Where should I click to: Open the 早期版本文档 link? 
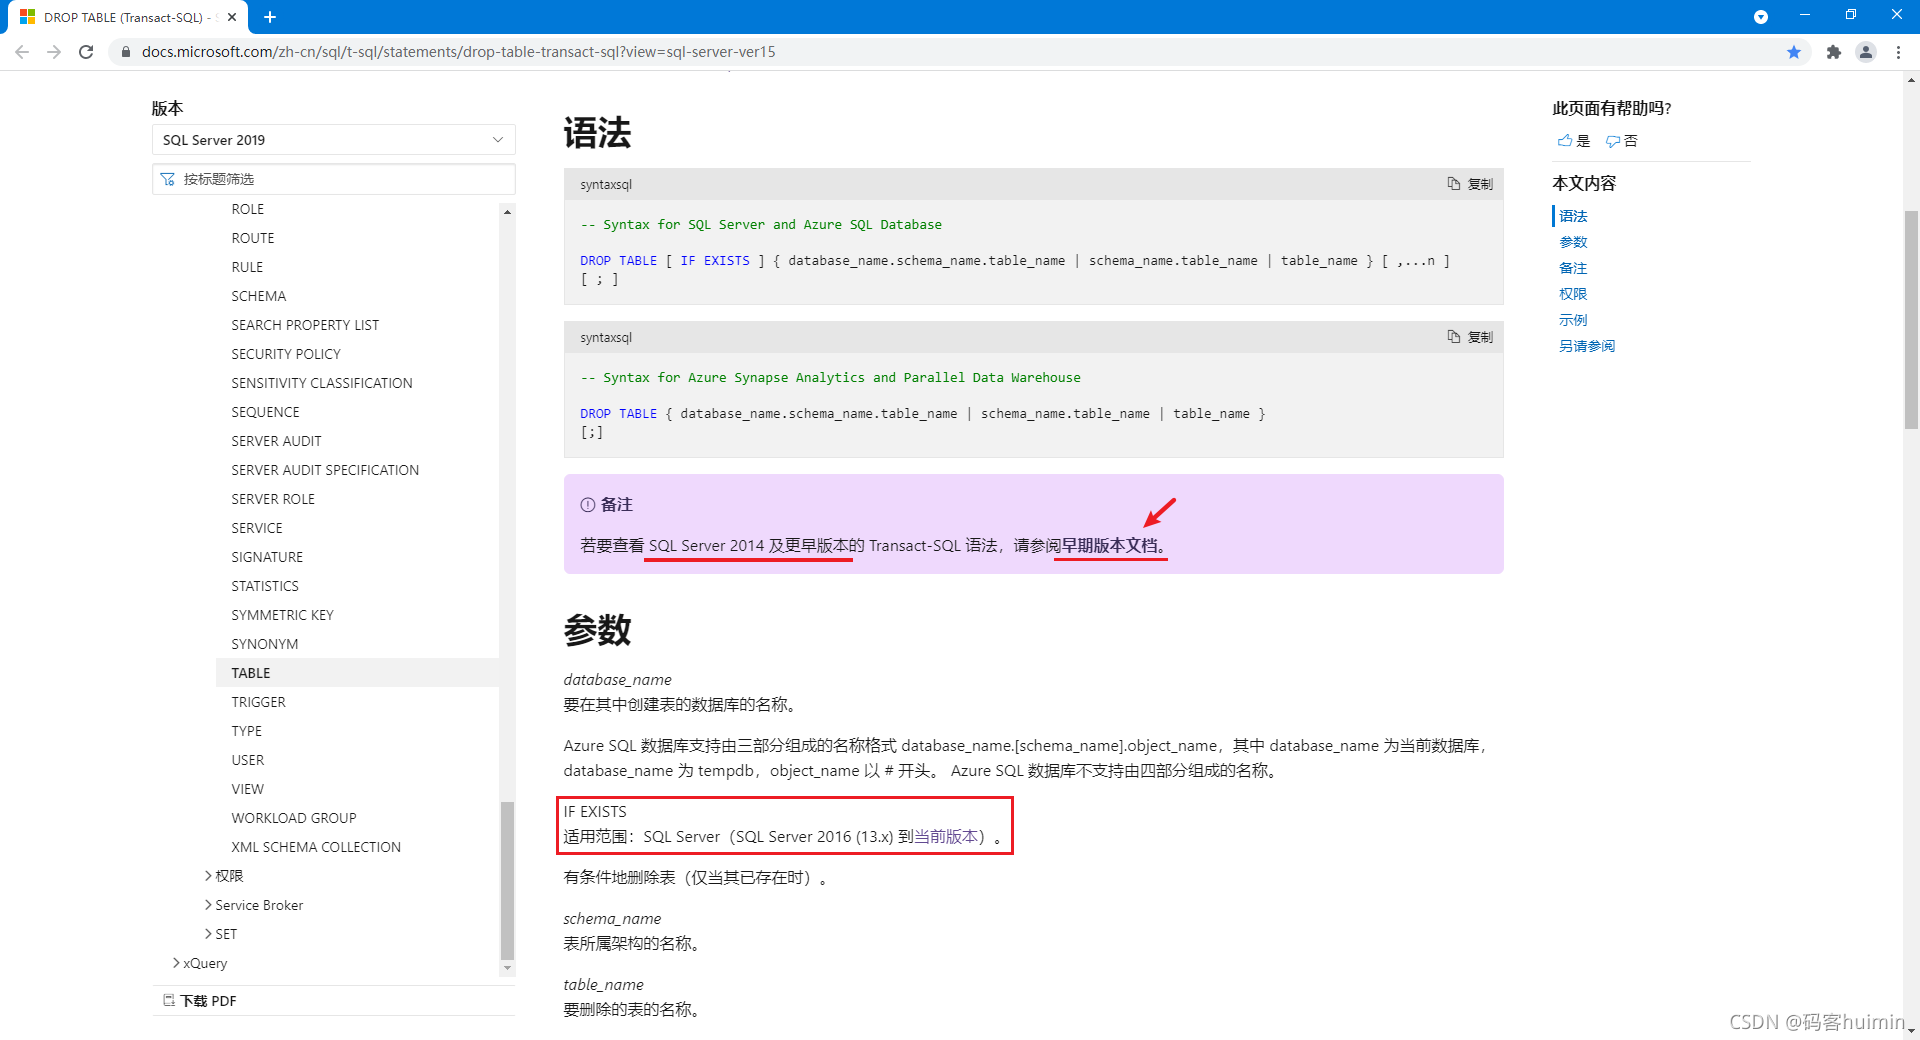[x=1110, y=545]
